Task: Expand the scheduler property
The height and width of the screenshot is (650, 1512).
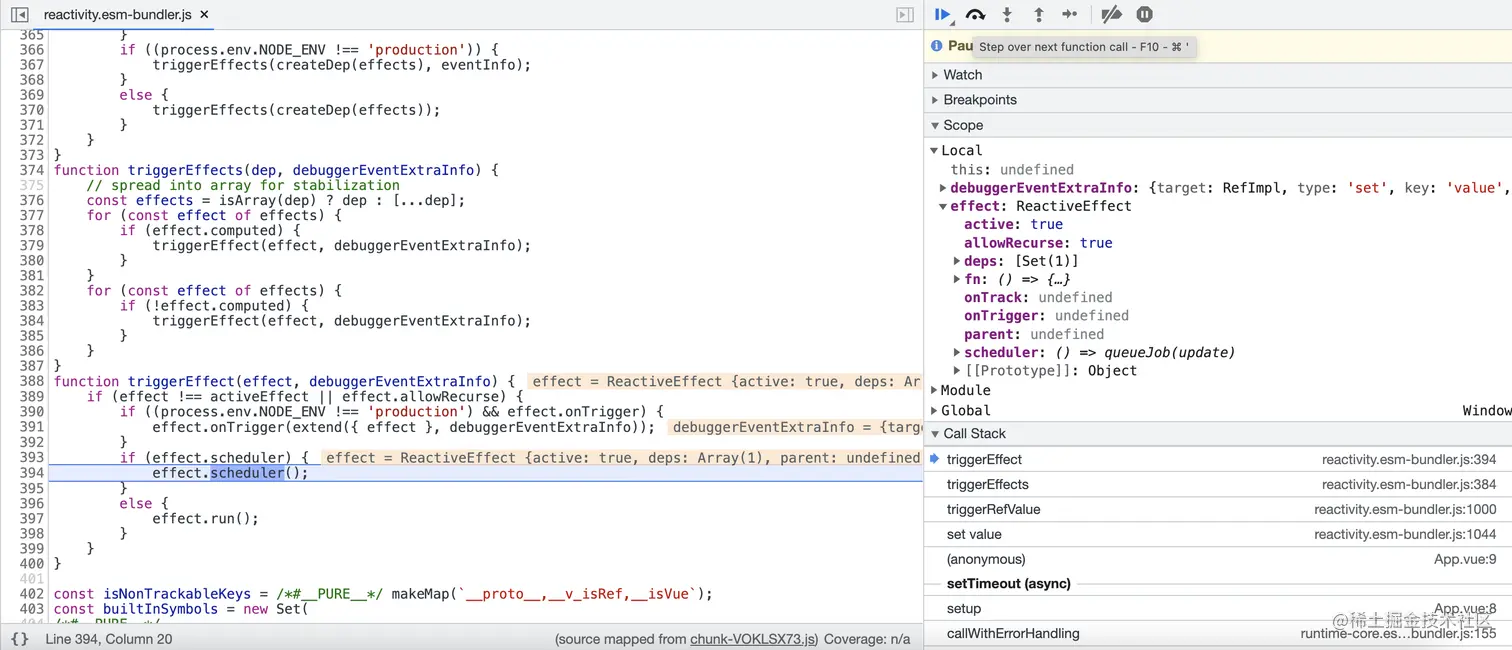Action: (x=957, y=352)
